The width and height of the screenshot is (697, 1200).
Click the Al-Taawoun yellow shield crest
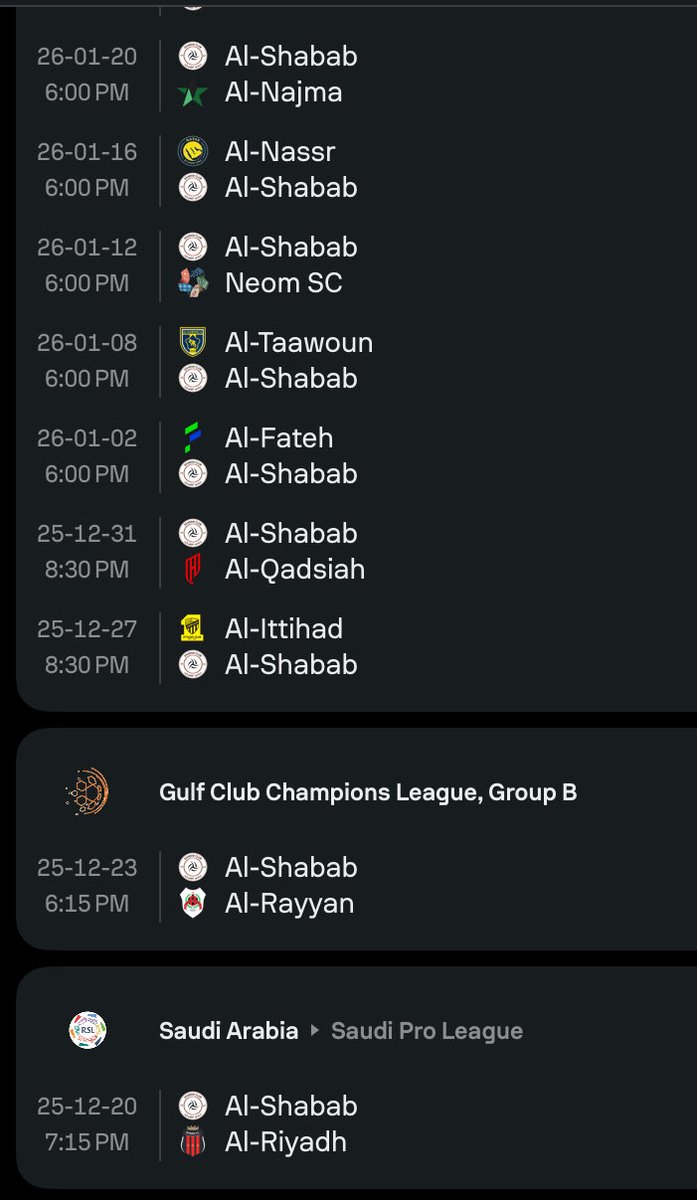point(193,343)
